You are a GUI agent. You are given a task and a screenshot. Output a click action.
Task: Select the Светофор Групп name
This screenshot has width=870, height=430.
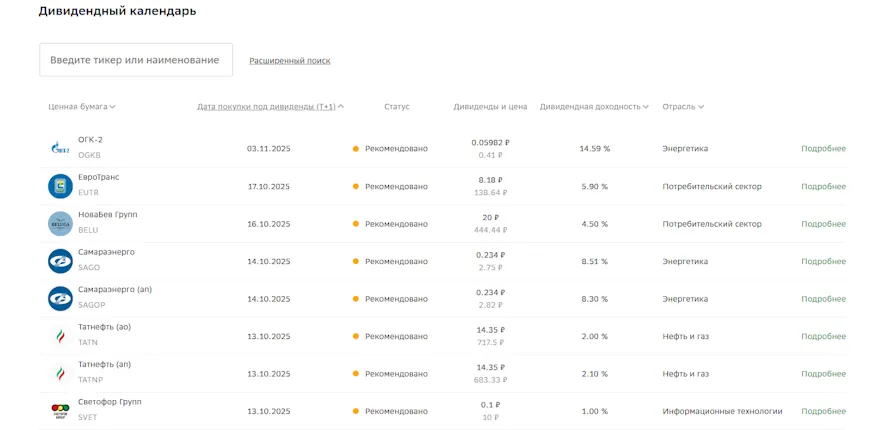click(x=110, y=402)
